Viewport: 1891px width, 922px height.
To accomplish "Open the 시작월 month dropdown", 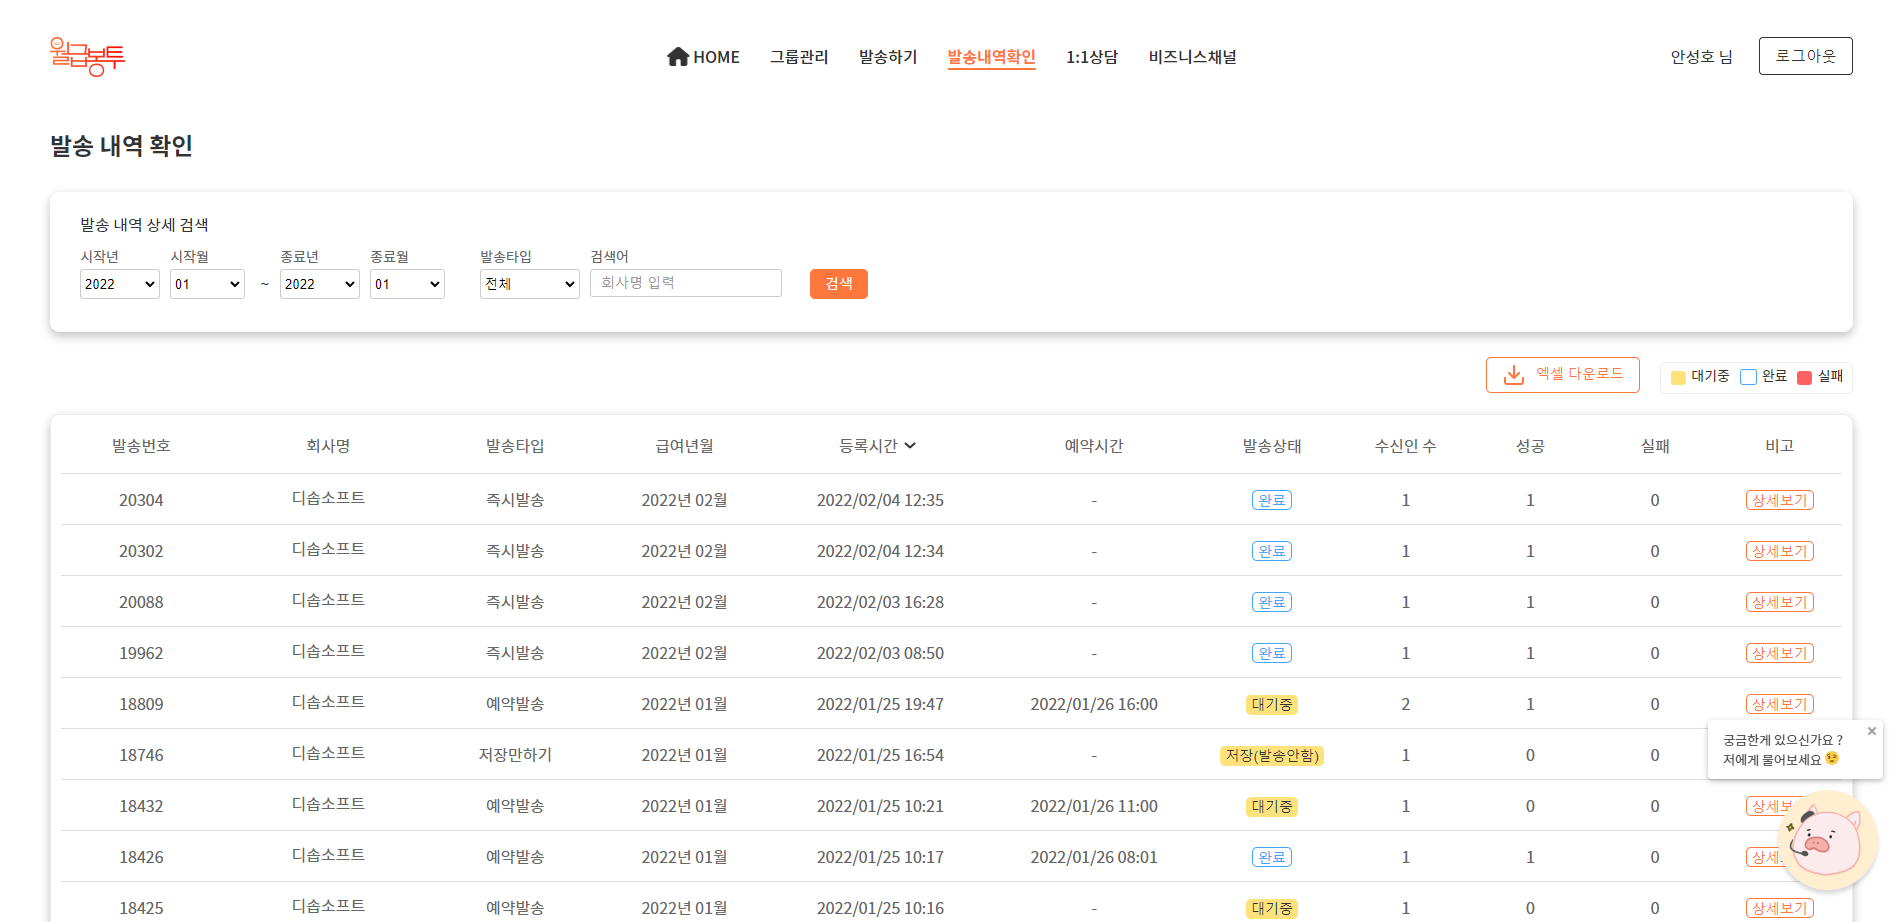I will tap(207, 284).
